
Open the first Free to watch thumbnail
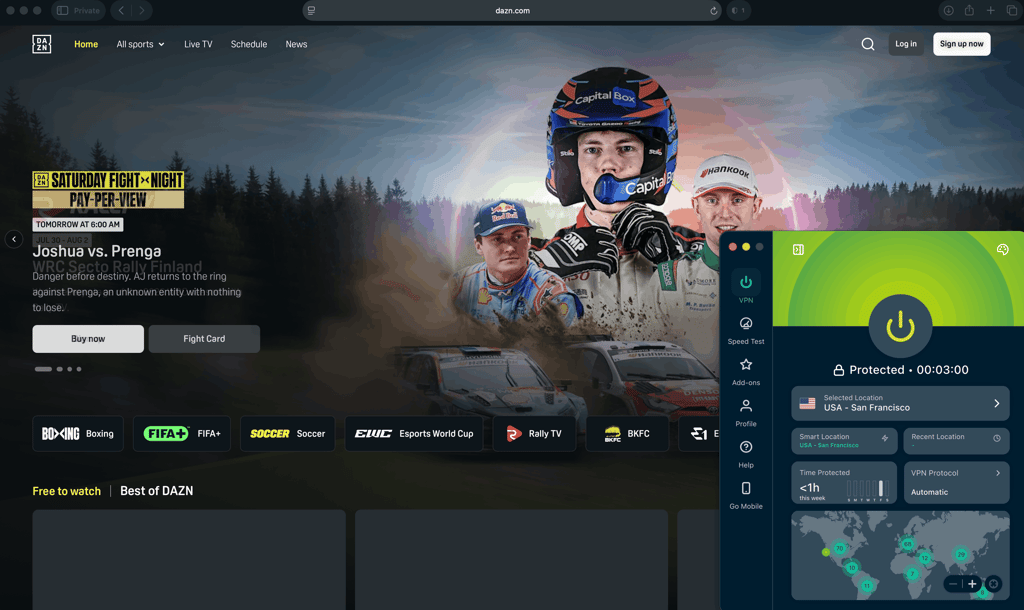coord(189,560)
